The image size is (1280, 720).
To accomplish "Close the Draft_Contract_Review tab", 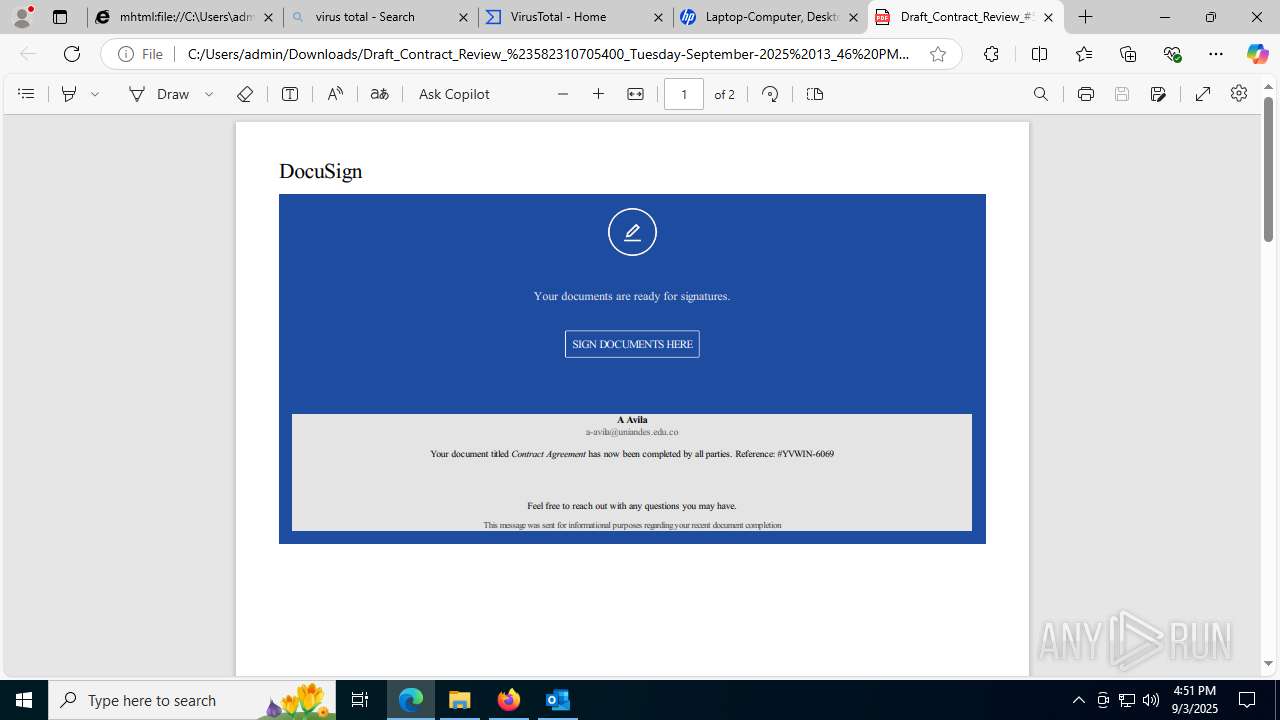I will [1048, 17].
